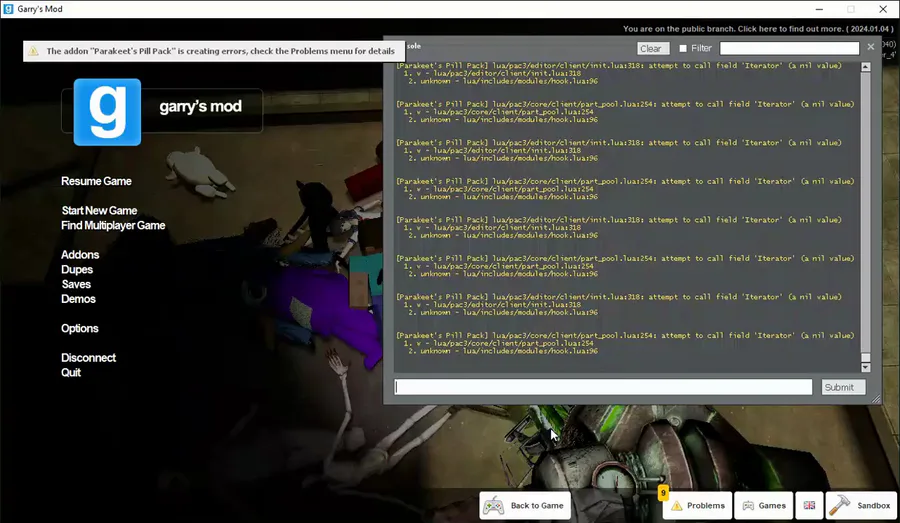Viewport: 900px width, 523px height.
Task: Click the controller icon on Games button
Action: (748, 506)
